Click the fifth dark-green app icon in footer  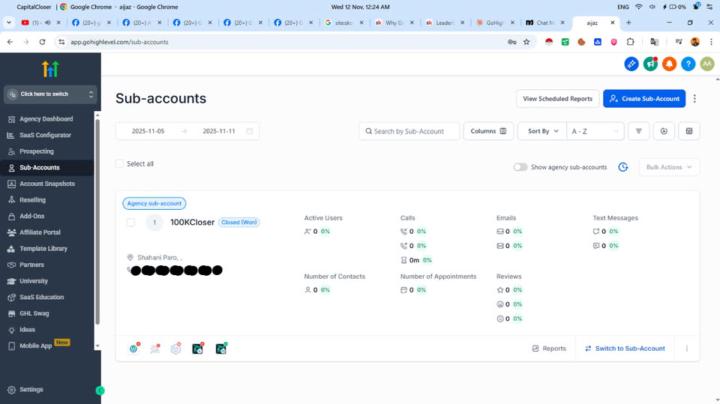point(221,348)
